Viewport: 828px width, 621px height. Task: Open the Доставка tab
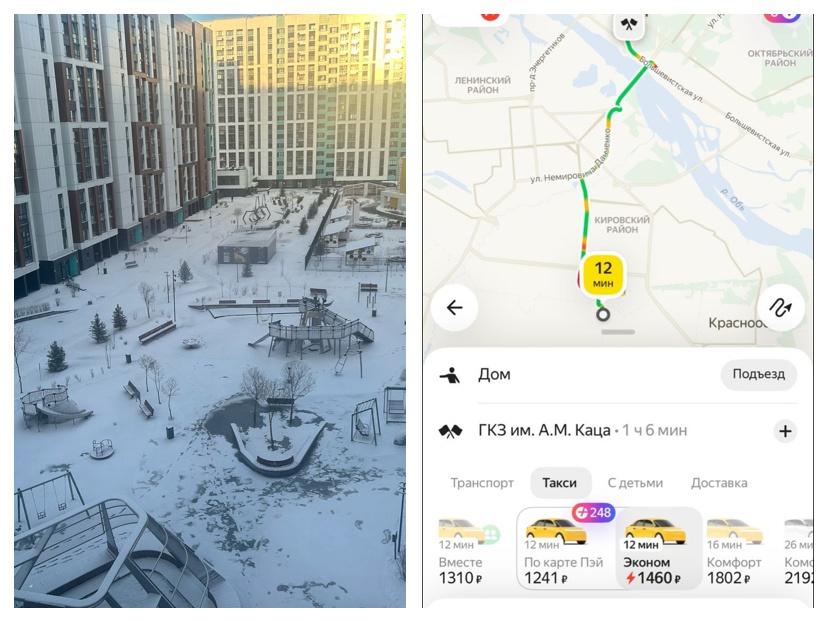(x=719, y=483)
